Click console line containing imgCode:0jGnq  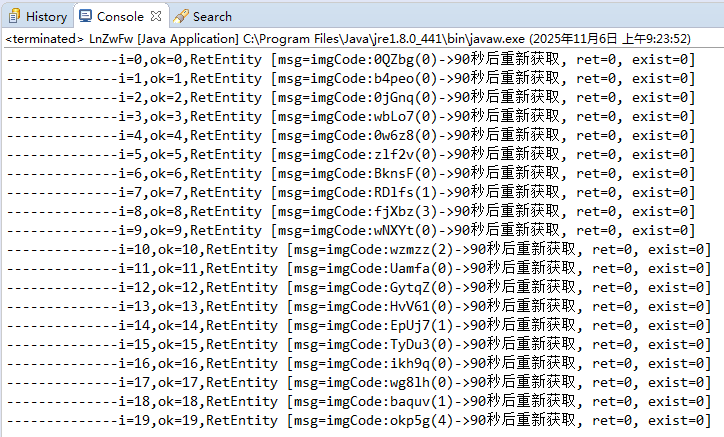[351, 97]
